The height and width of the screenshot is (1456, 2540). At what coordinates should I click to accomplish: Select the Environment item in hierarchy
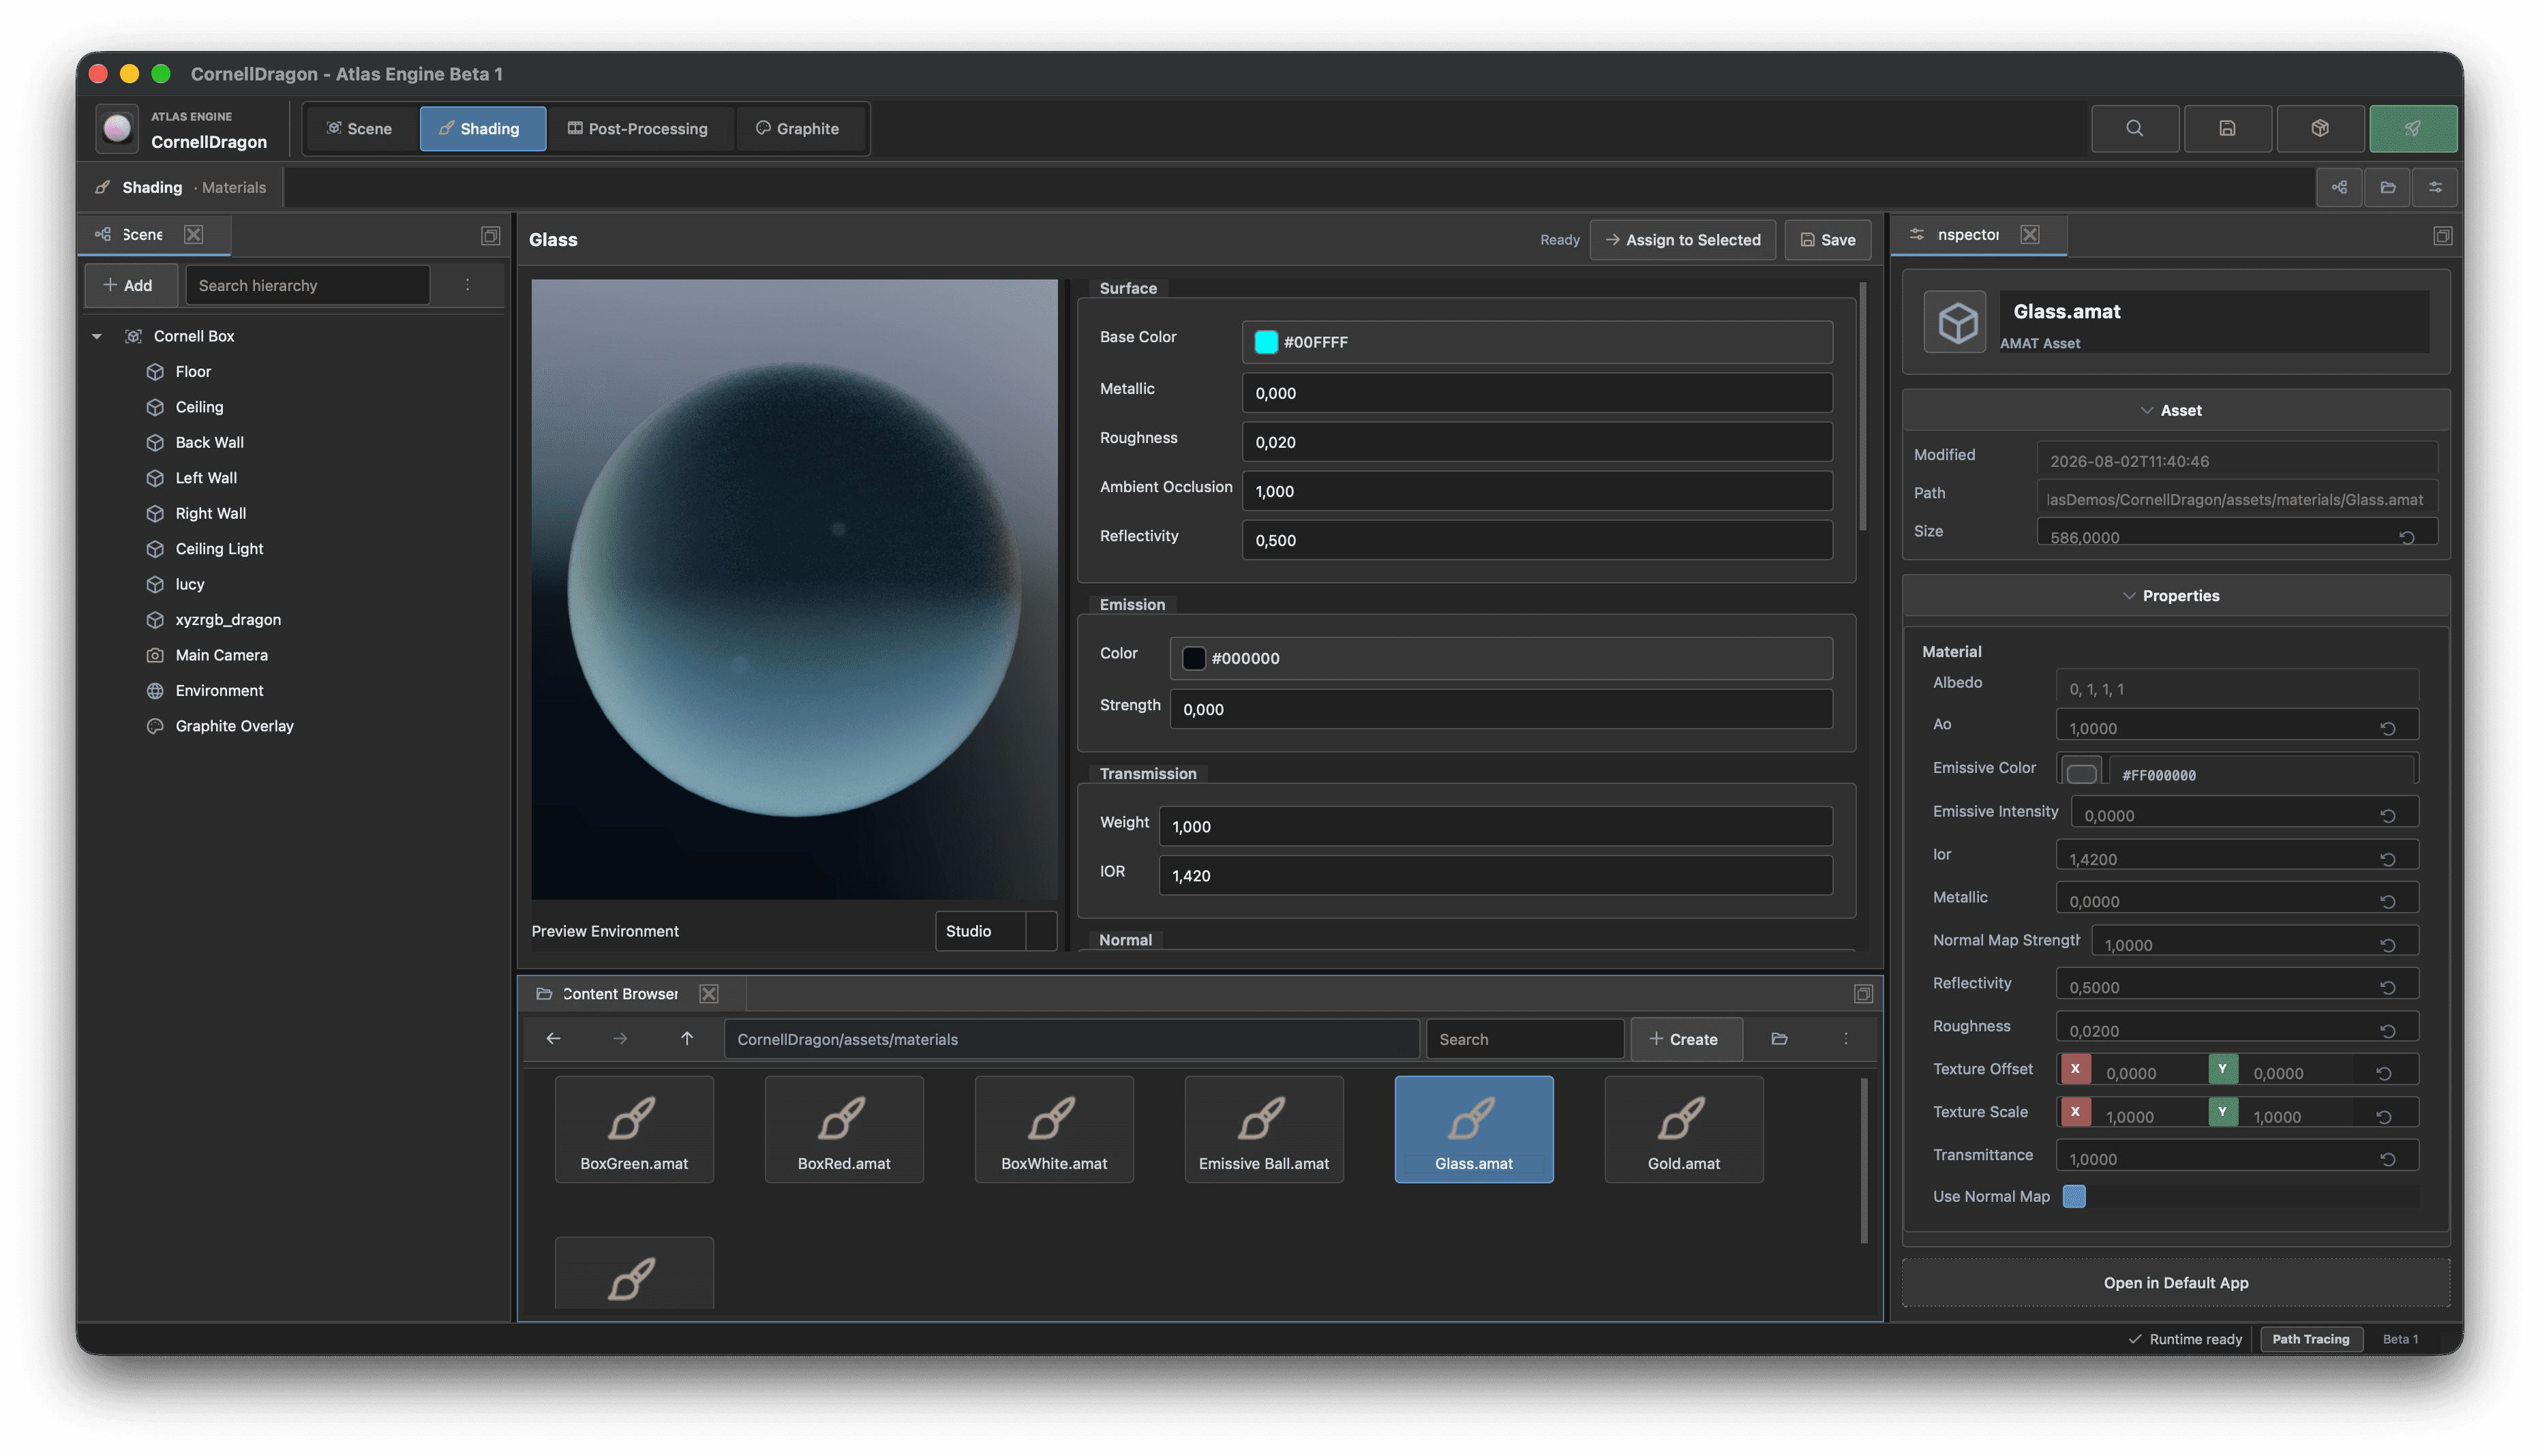219,691
